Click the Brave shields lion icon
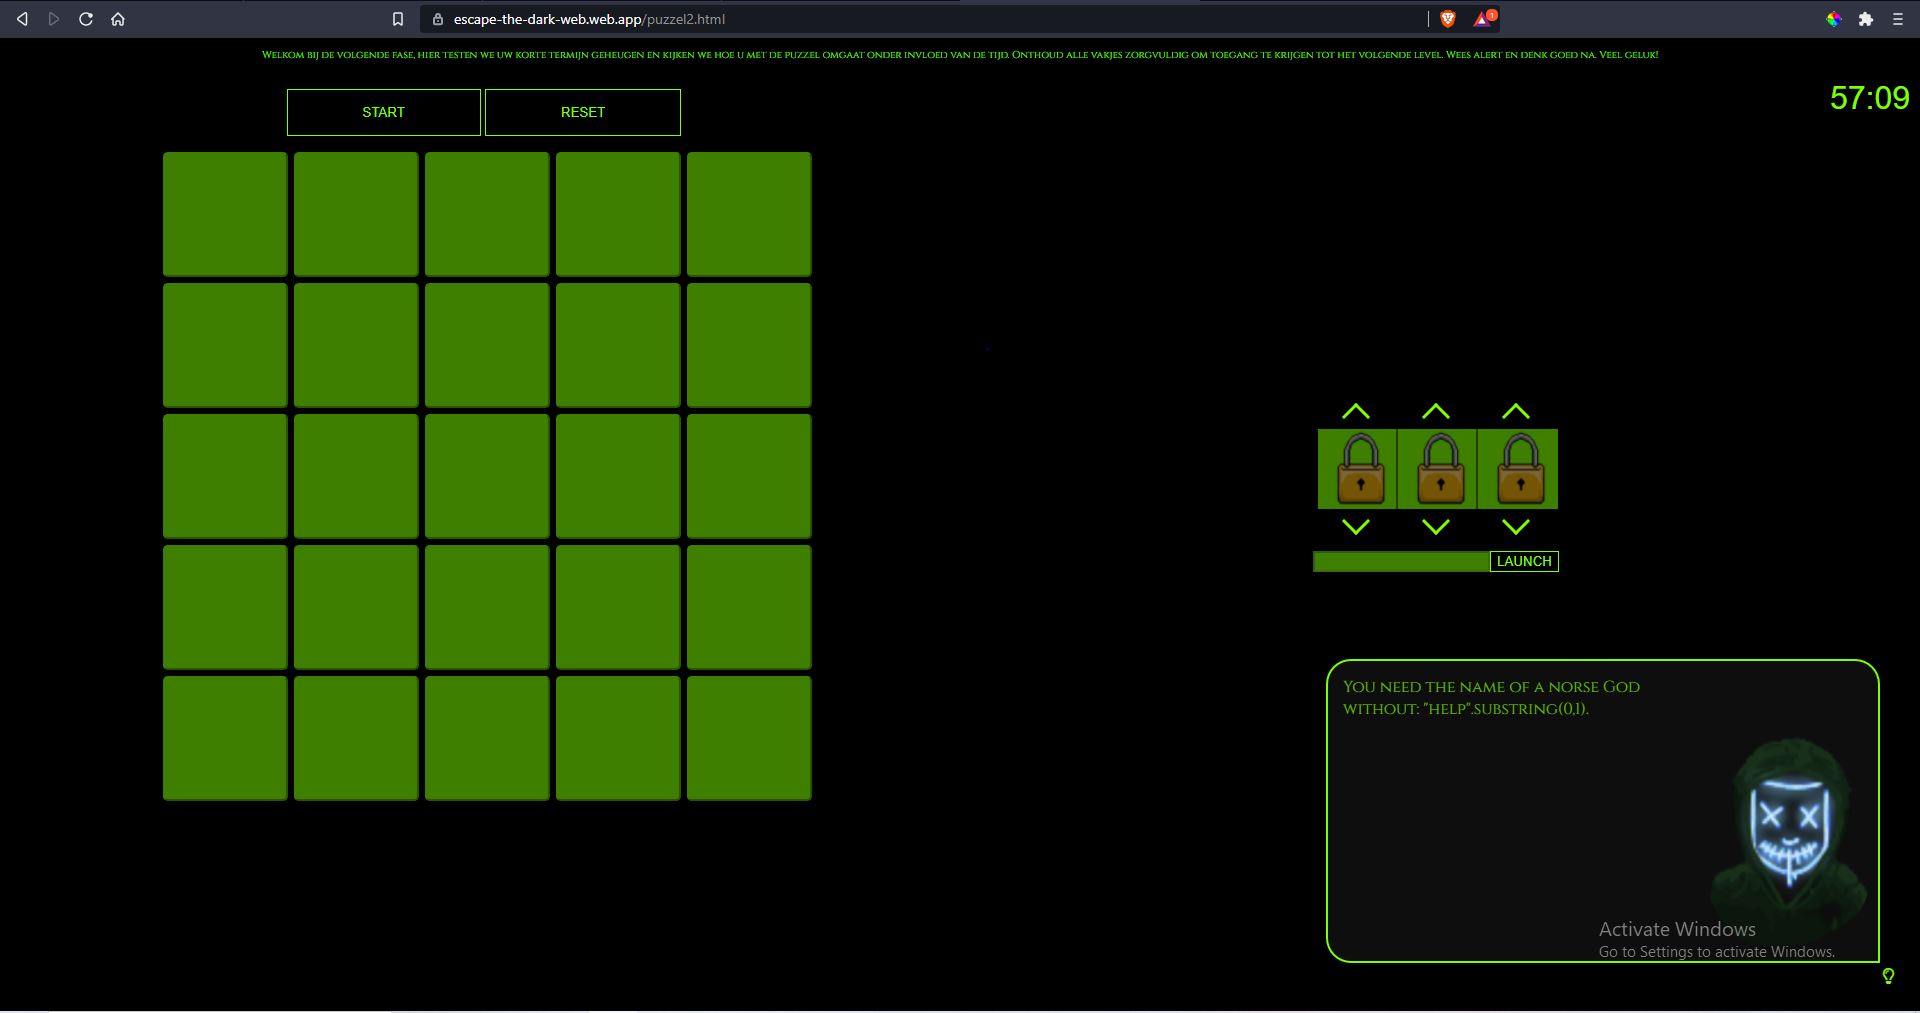 click(1448, 19)
